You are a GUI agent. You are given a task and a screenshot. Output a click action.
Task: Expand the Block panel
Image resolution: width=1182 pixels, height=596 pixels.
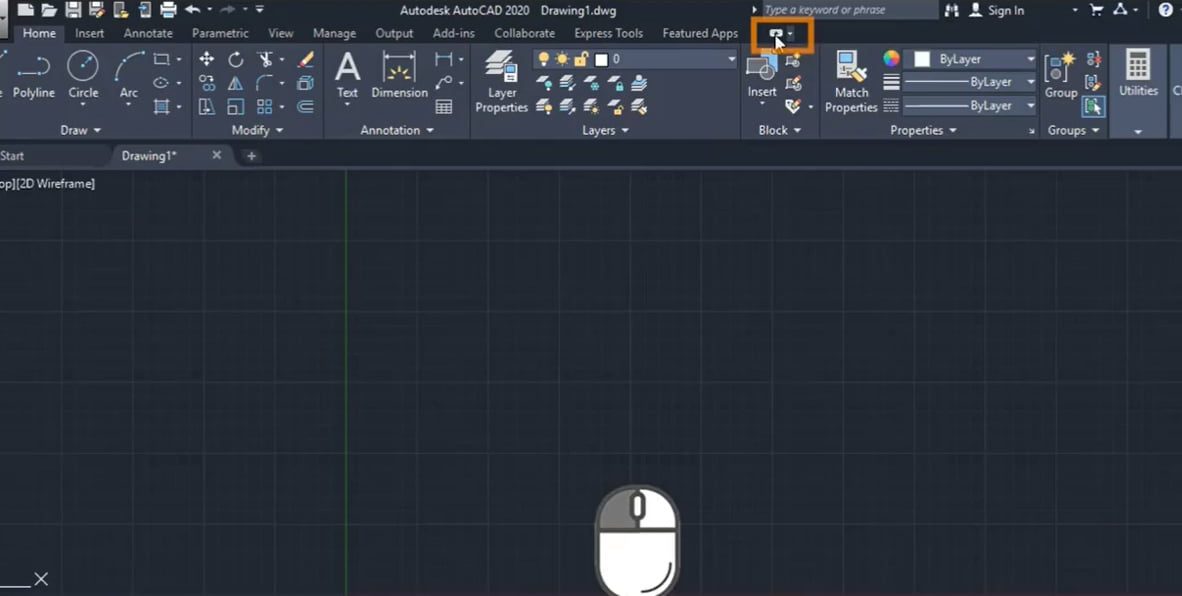pyautogui.click(x=779, y=130)
